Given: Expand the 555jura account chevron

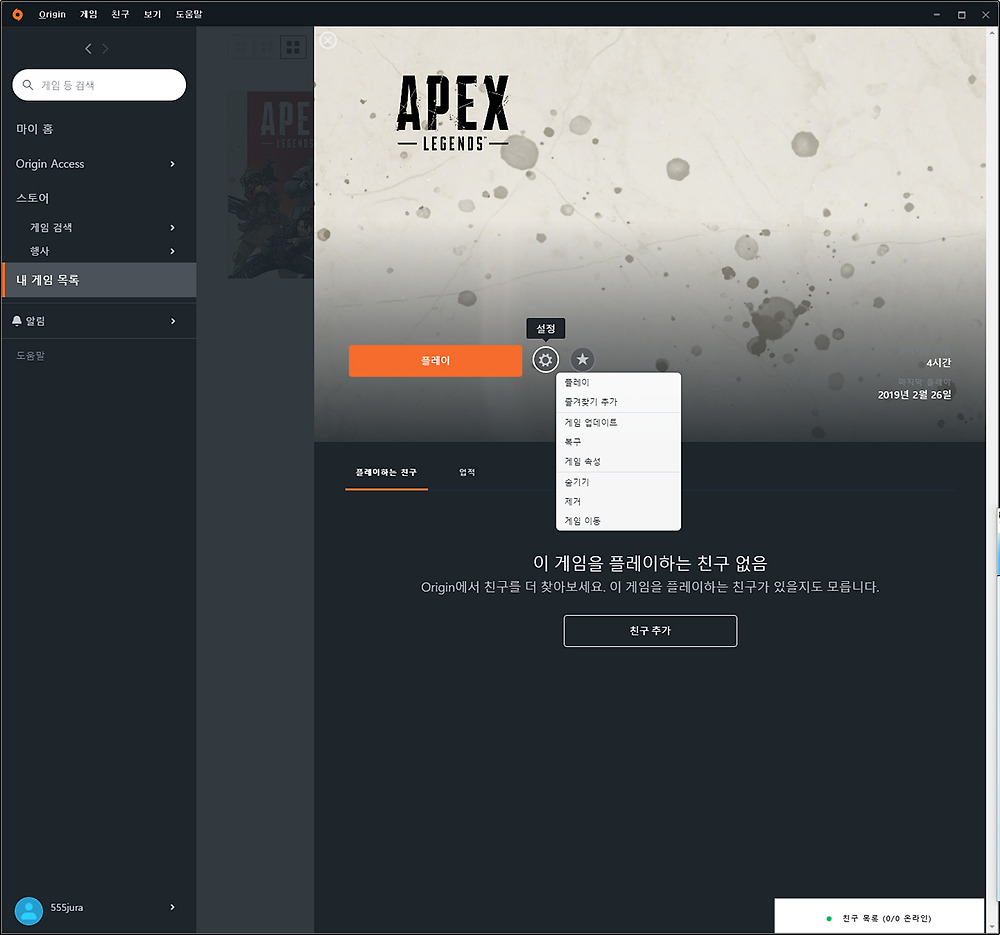Looking at the screenshot, I should click(172, 907).
